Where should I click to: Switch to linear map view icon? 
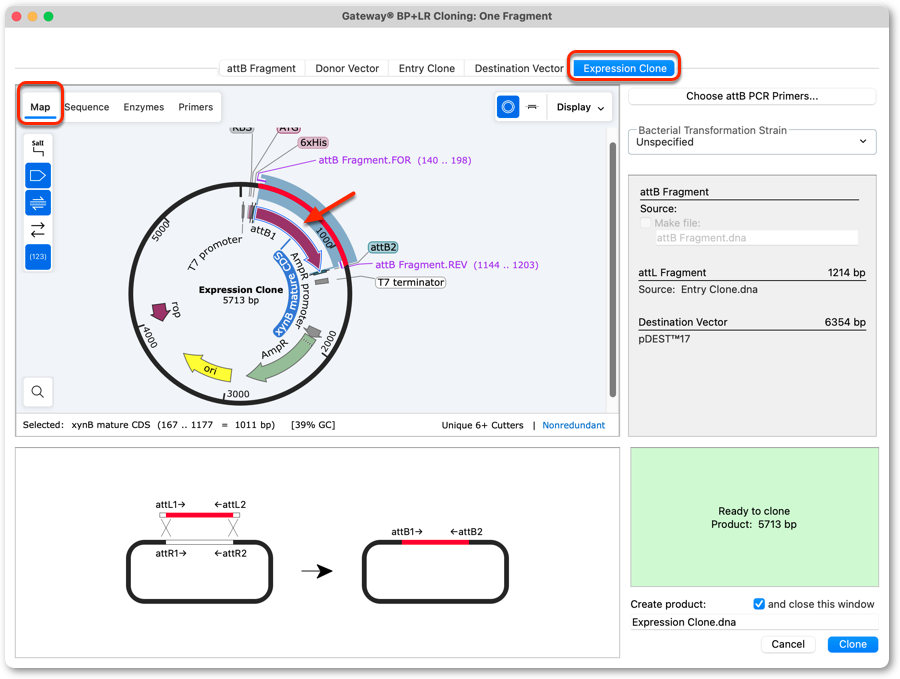click(533, 107)
